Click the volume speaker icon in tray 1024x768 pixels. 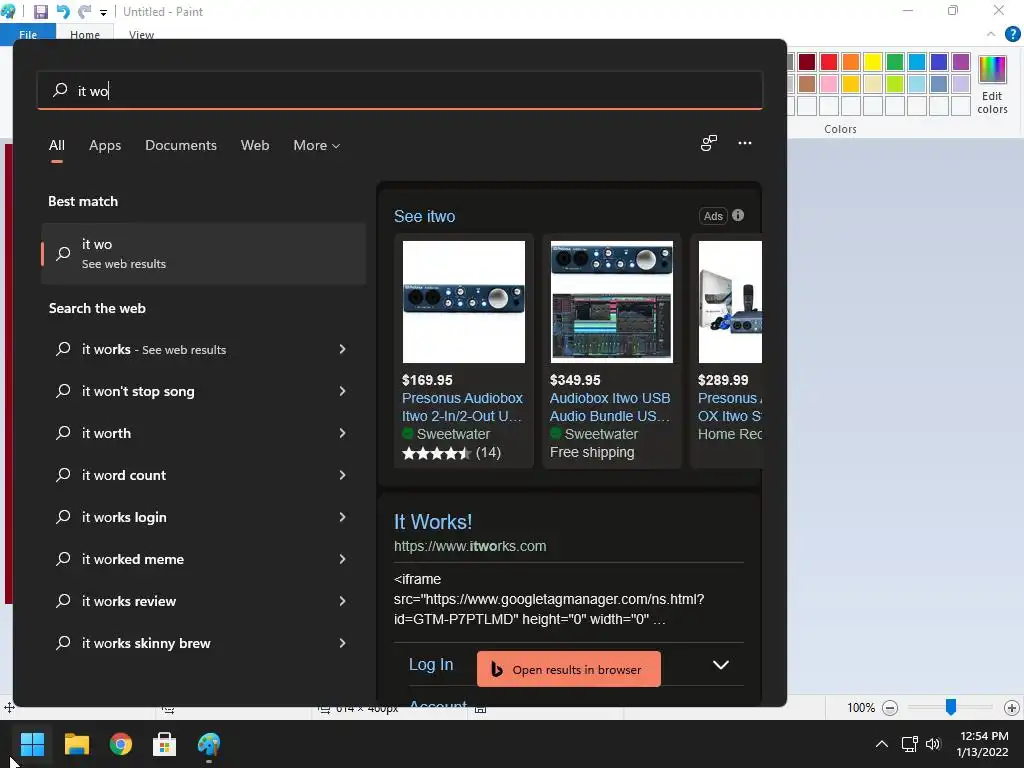933,744
